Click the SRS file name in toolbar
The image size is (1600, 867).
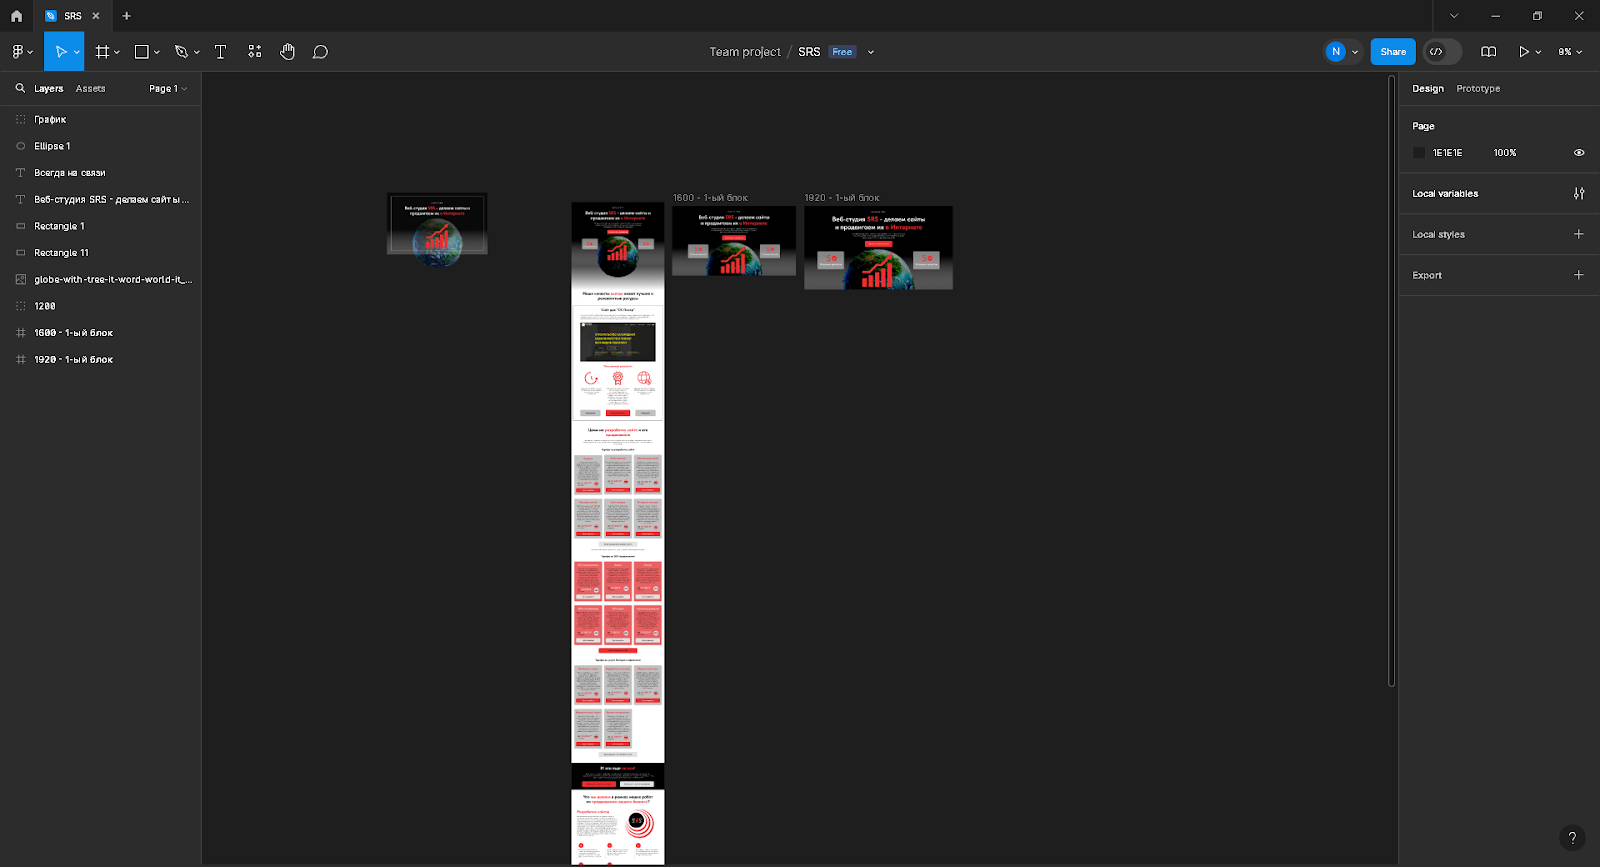tap(809, 52)
